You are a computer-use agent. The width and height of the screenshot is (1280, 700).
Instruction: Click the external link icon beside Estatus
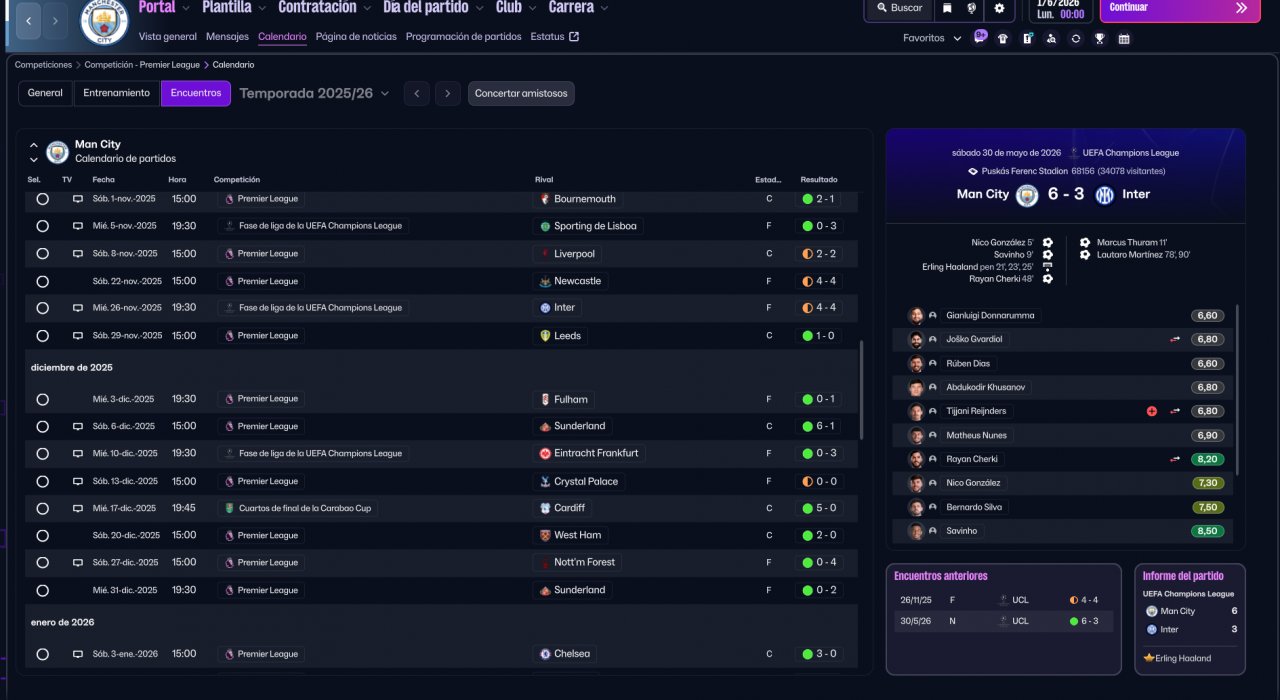(574, 37)
